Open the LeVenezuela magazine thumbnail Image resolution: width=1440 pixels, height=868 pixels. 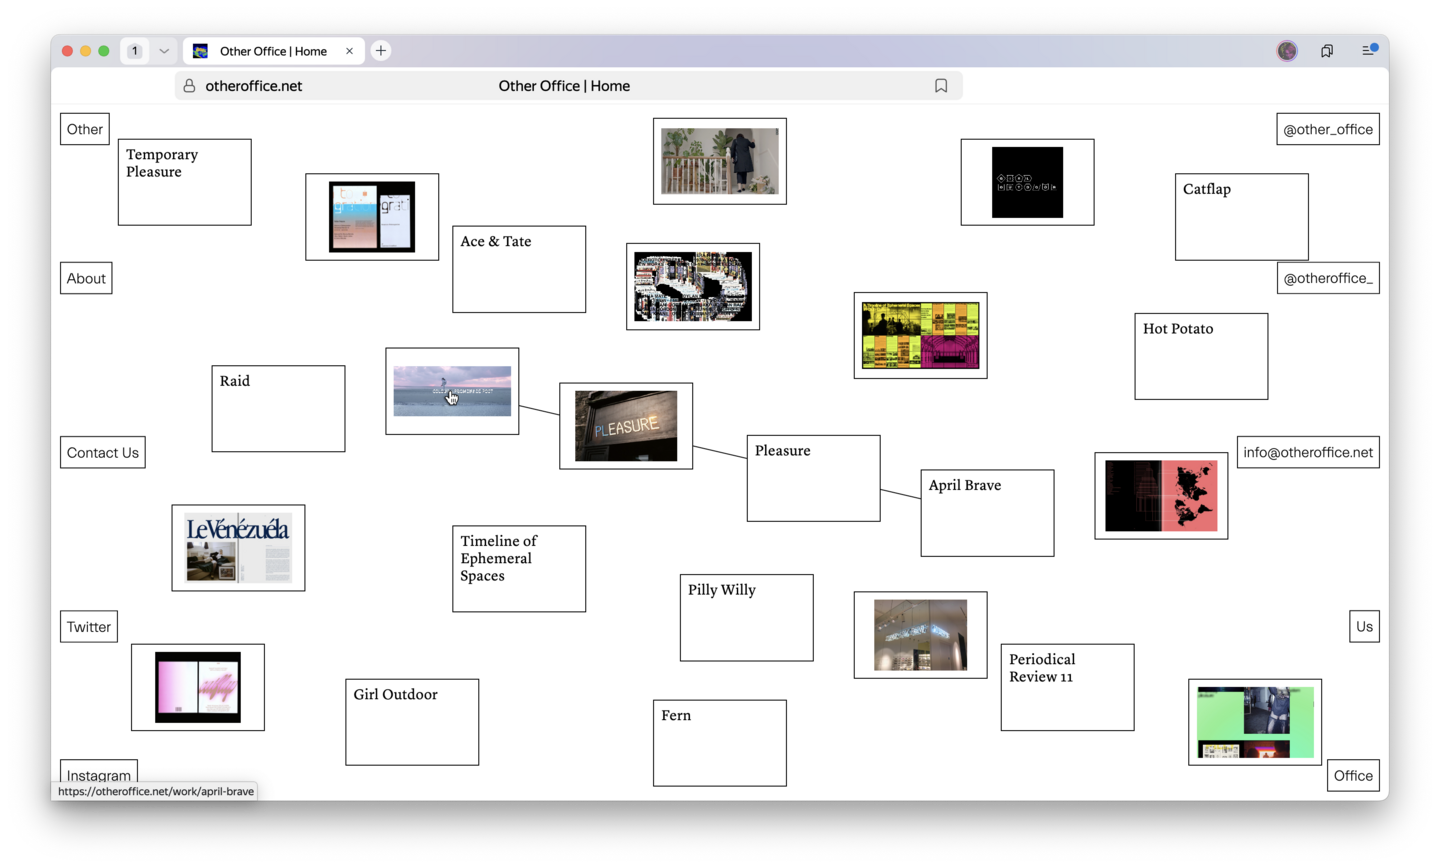238,548
